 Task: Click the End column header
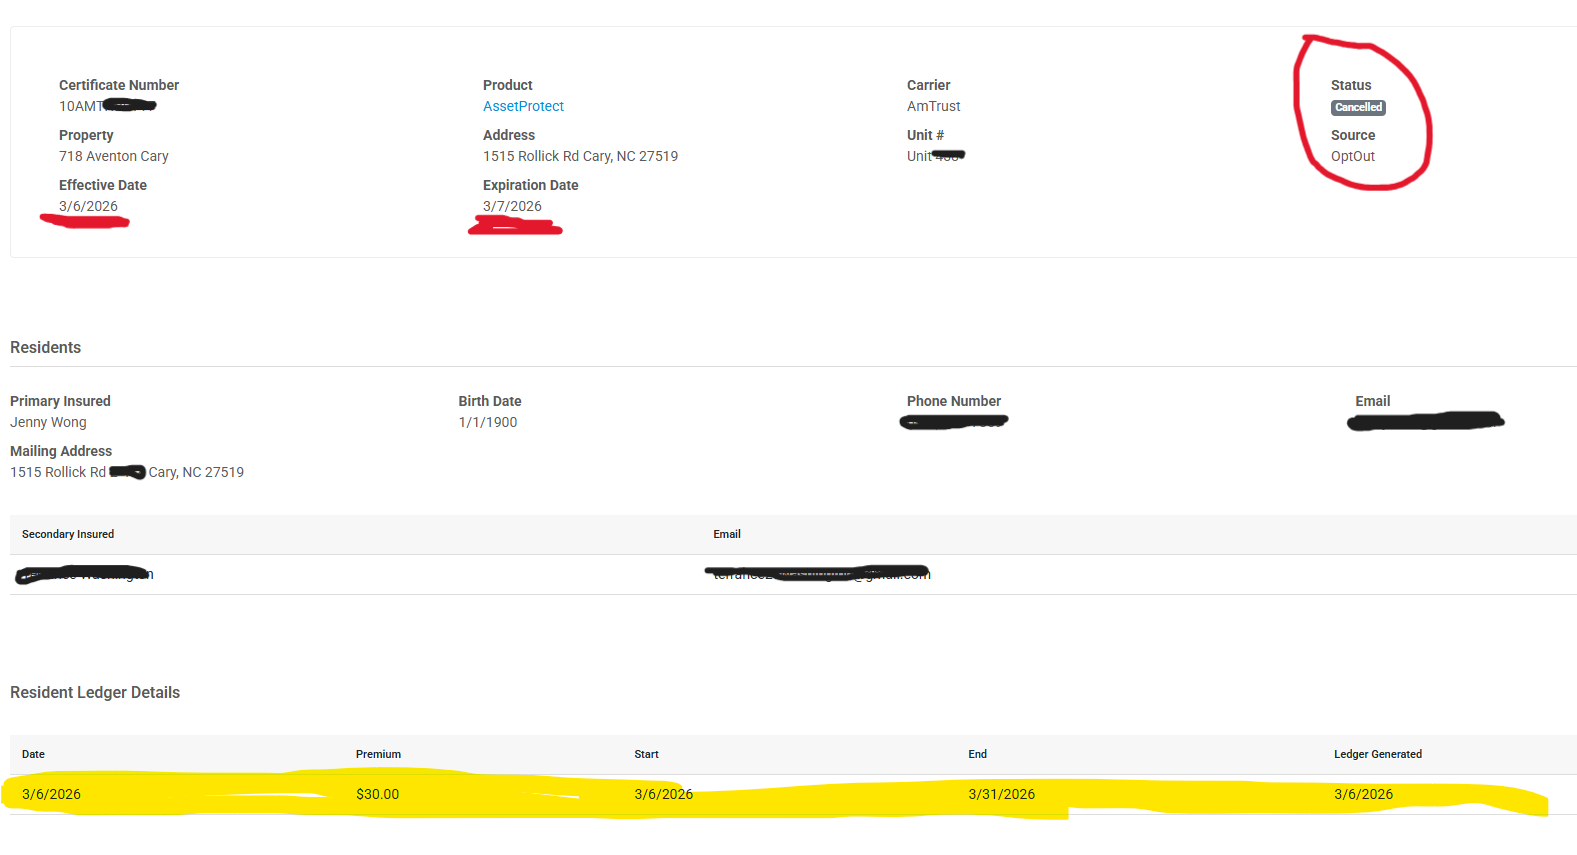(977, 754)
